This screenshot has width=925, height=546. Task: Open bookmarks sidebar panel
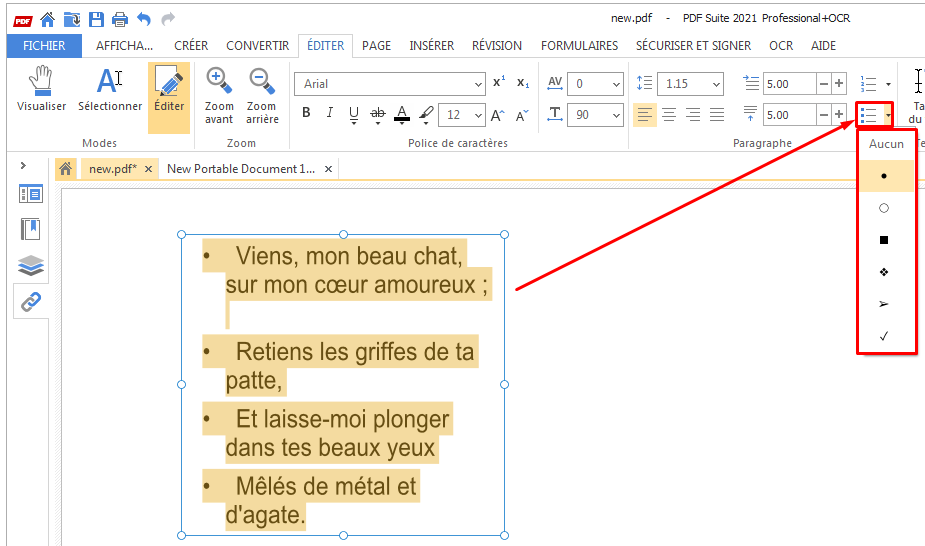(x=31, y=229)
